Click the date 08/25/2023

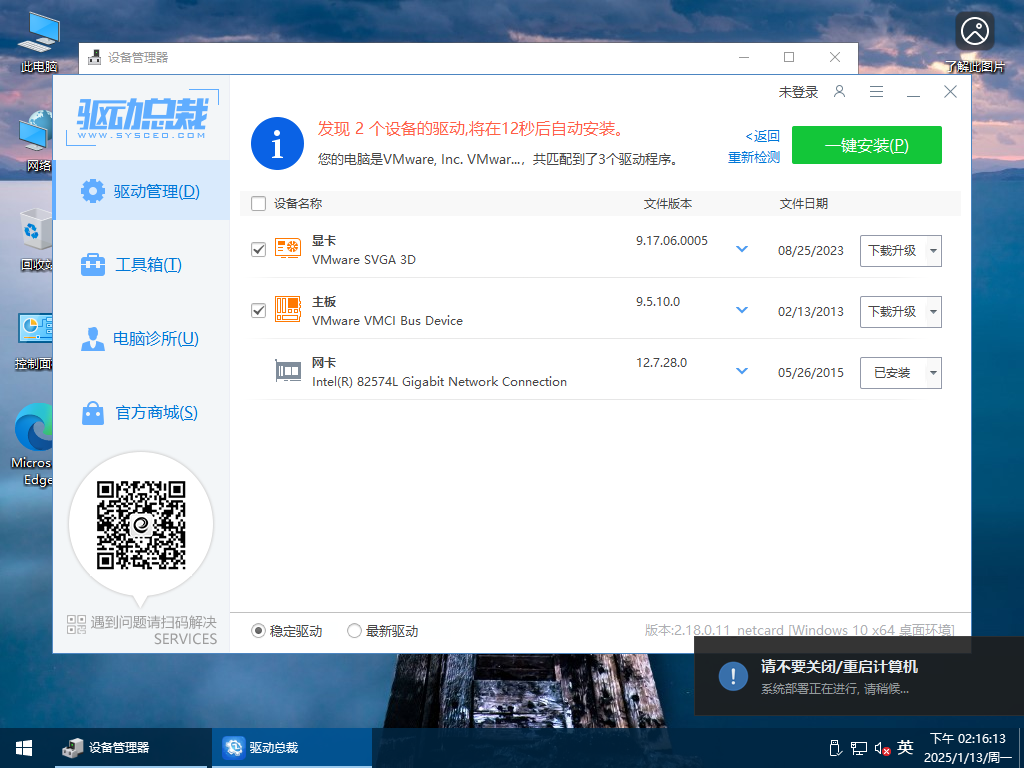click(810, 251)
